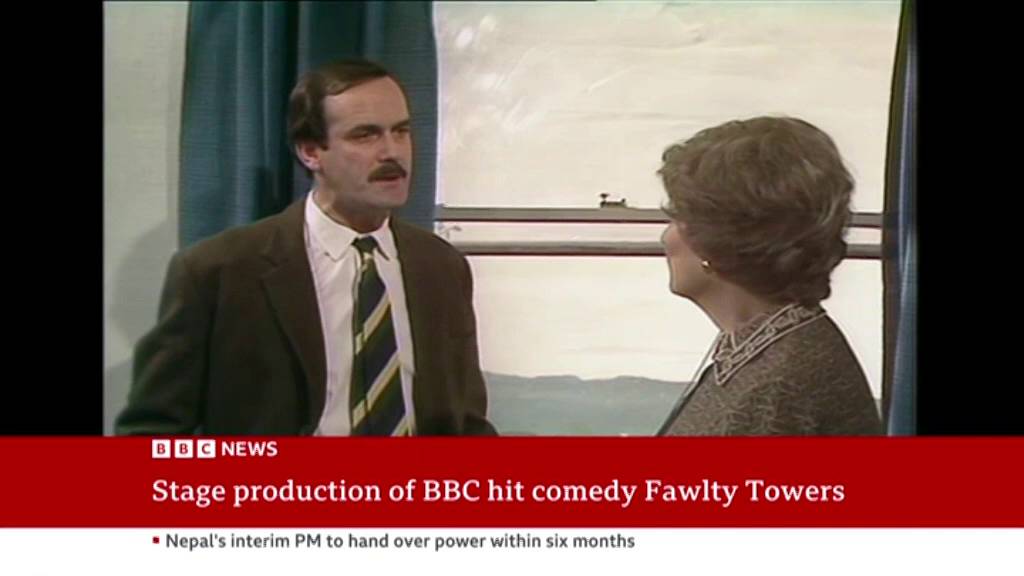Click the red bullet before Nepal ticker

[x=156, y=540]
